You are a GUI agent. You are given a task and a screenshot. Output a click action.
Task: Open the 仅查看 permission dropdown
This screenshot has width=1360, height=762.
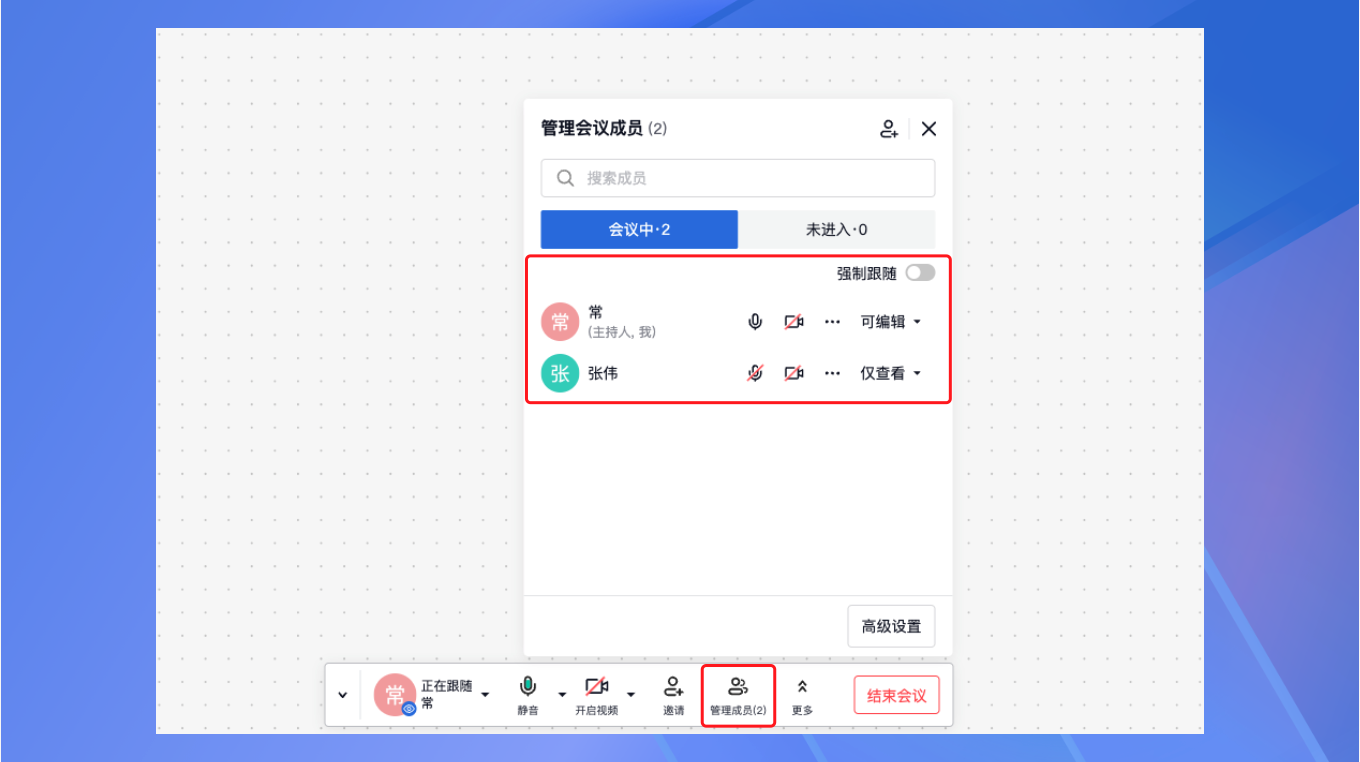(891, 373)
